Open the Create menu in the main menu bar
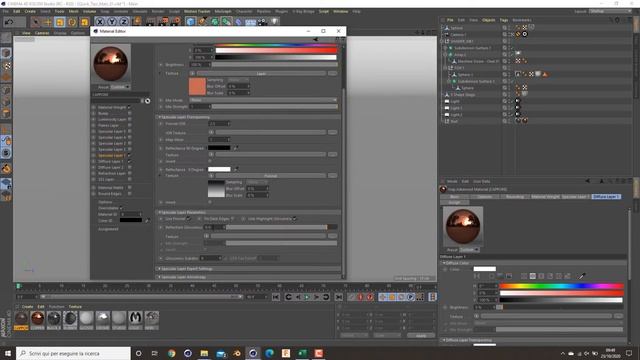The image size is (640, 360). 30,11
